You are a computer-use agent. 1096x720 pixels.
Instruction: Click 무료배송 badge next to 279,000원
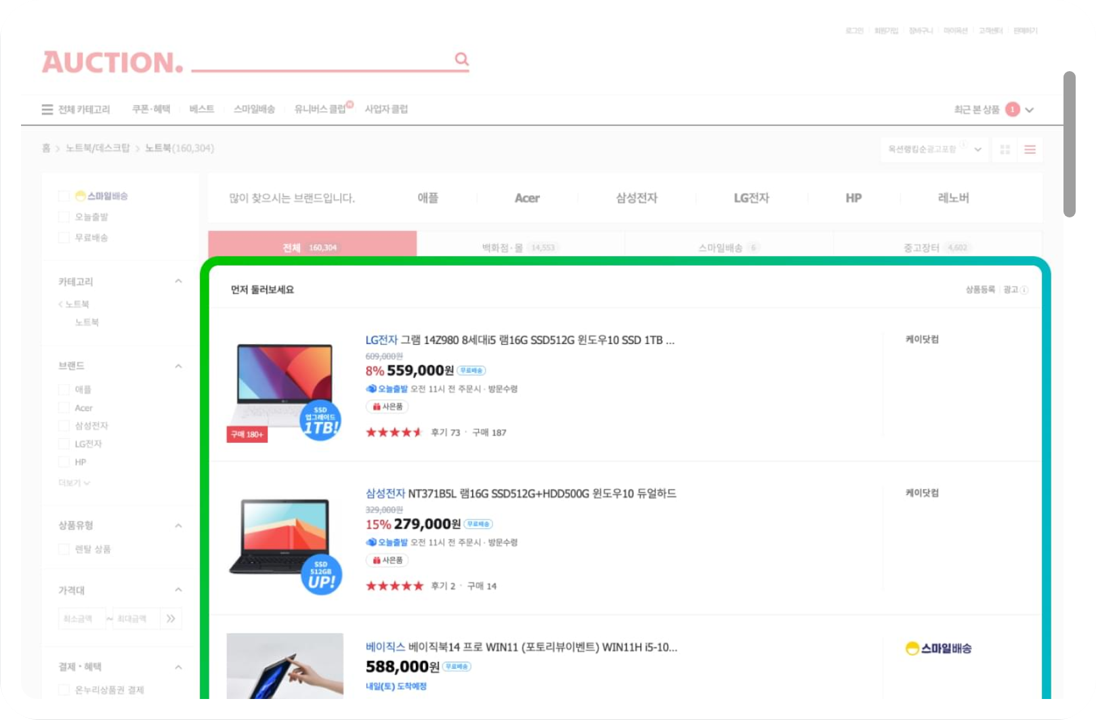point(479,524)
